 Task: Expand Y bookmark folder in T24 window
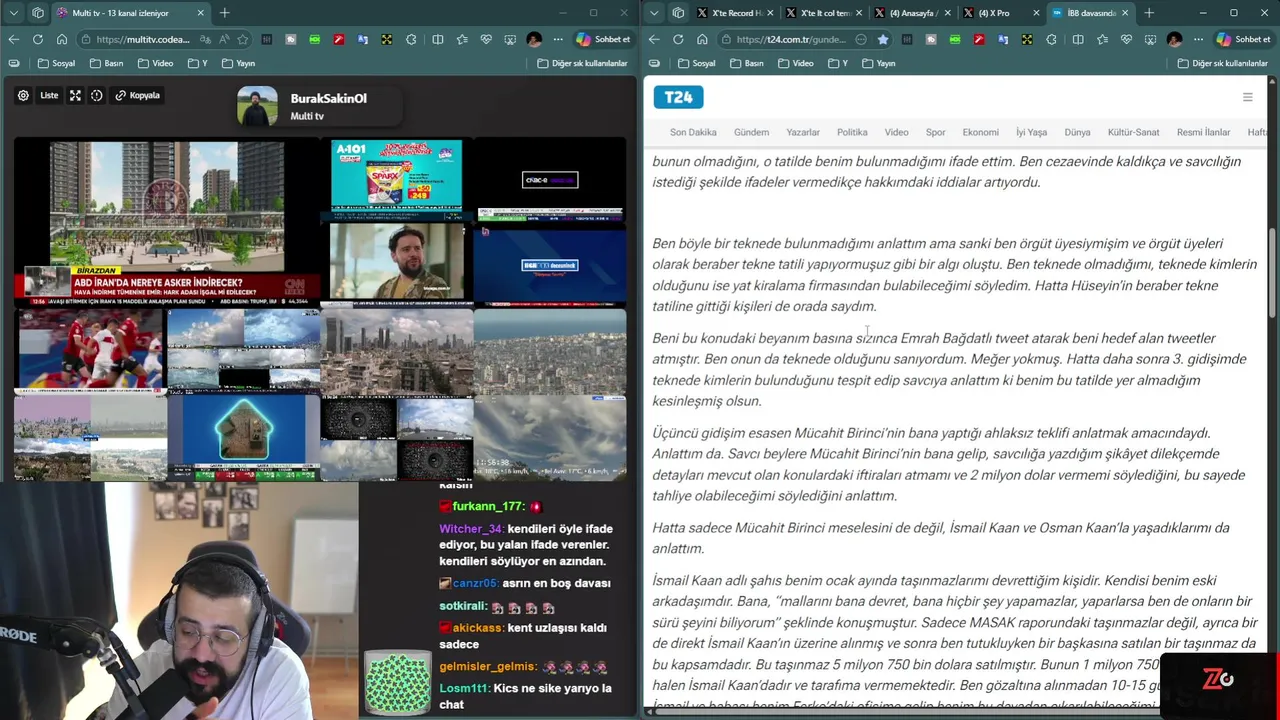838,63
